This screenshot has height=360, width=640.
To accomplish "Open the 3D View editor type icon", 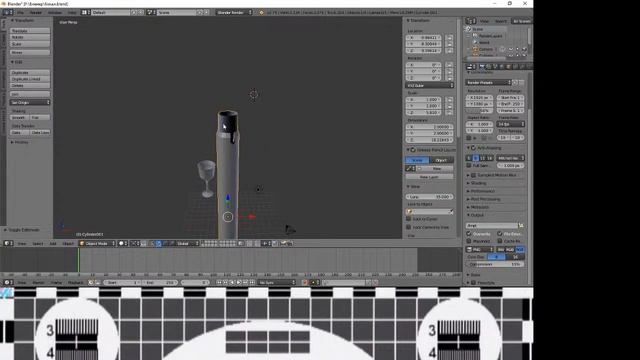I will [x=8, y=244].
